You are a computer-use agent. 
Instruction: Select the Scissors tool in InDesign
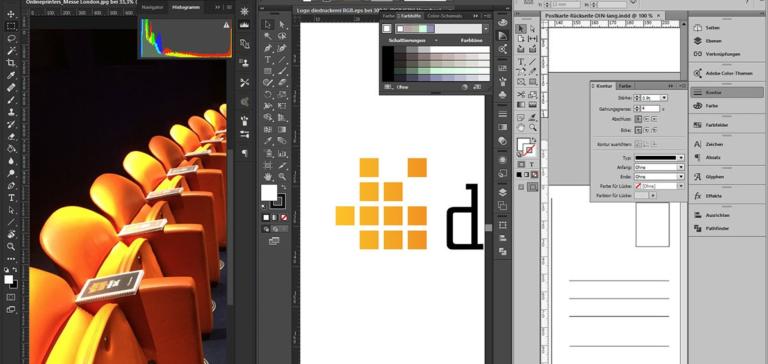[521, 94]
